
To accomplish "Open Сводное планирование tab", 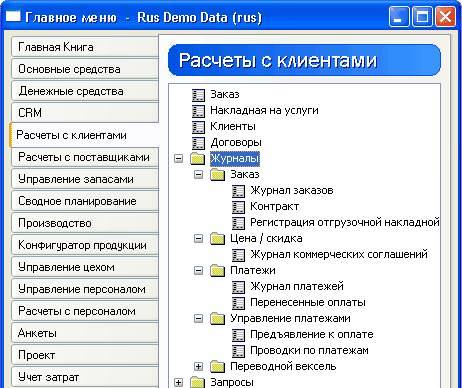I will [x=85, y=201].
